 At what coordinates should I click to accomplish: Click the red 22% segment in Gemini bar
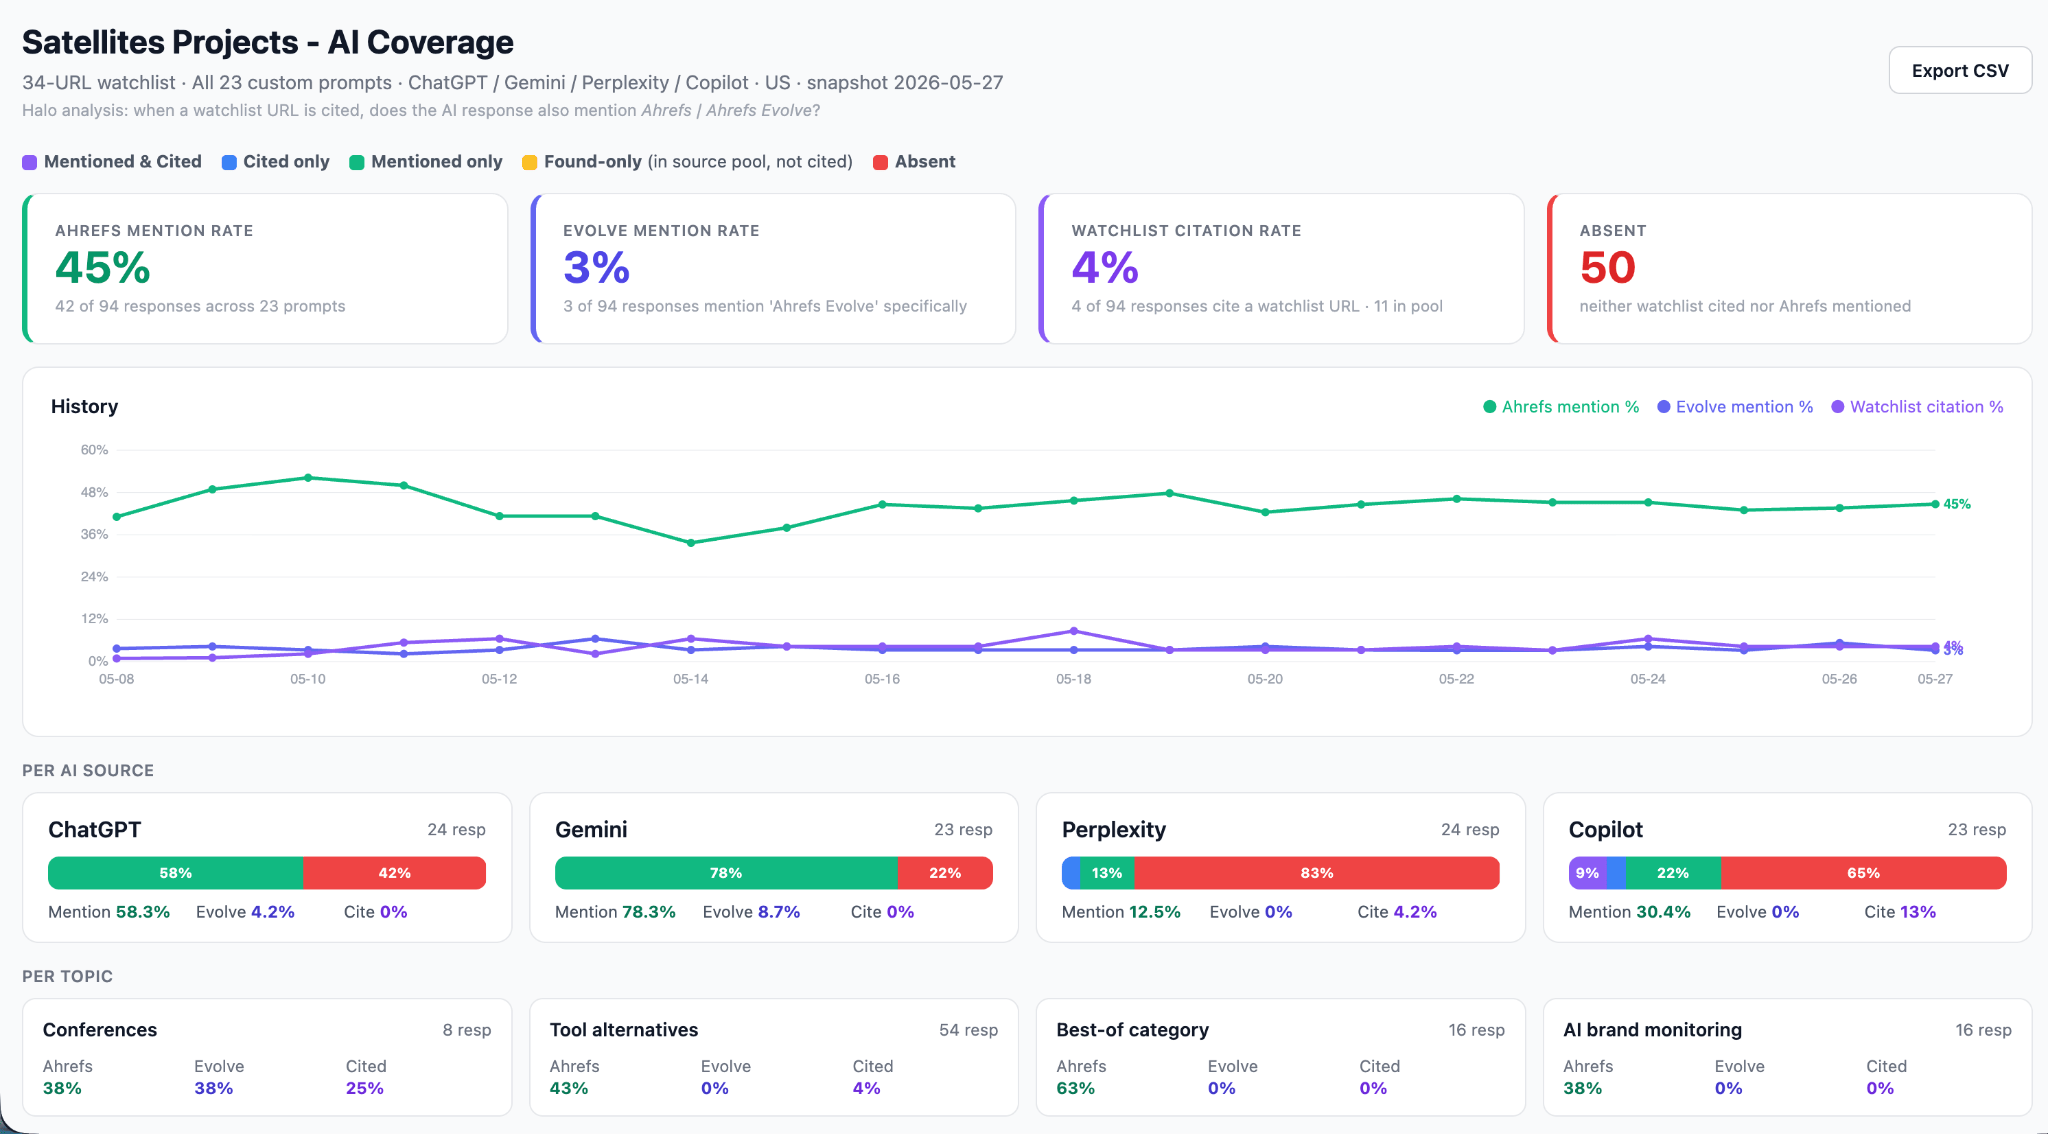click(945, 873)
